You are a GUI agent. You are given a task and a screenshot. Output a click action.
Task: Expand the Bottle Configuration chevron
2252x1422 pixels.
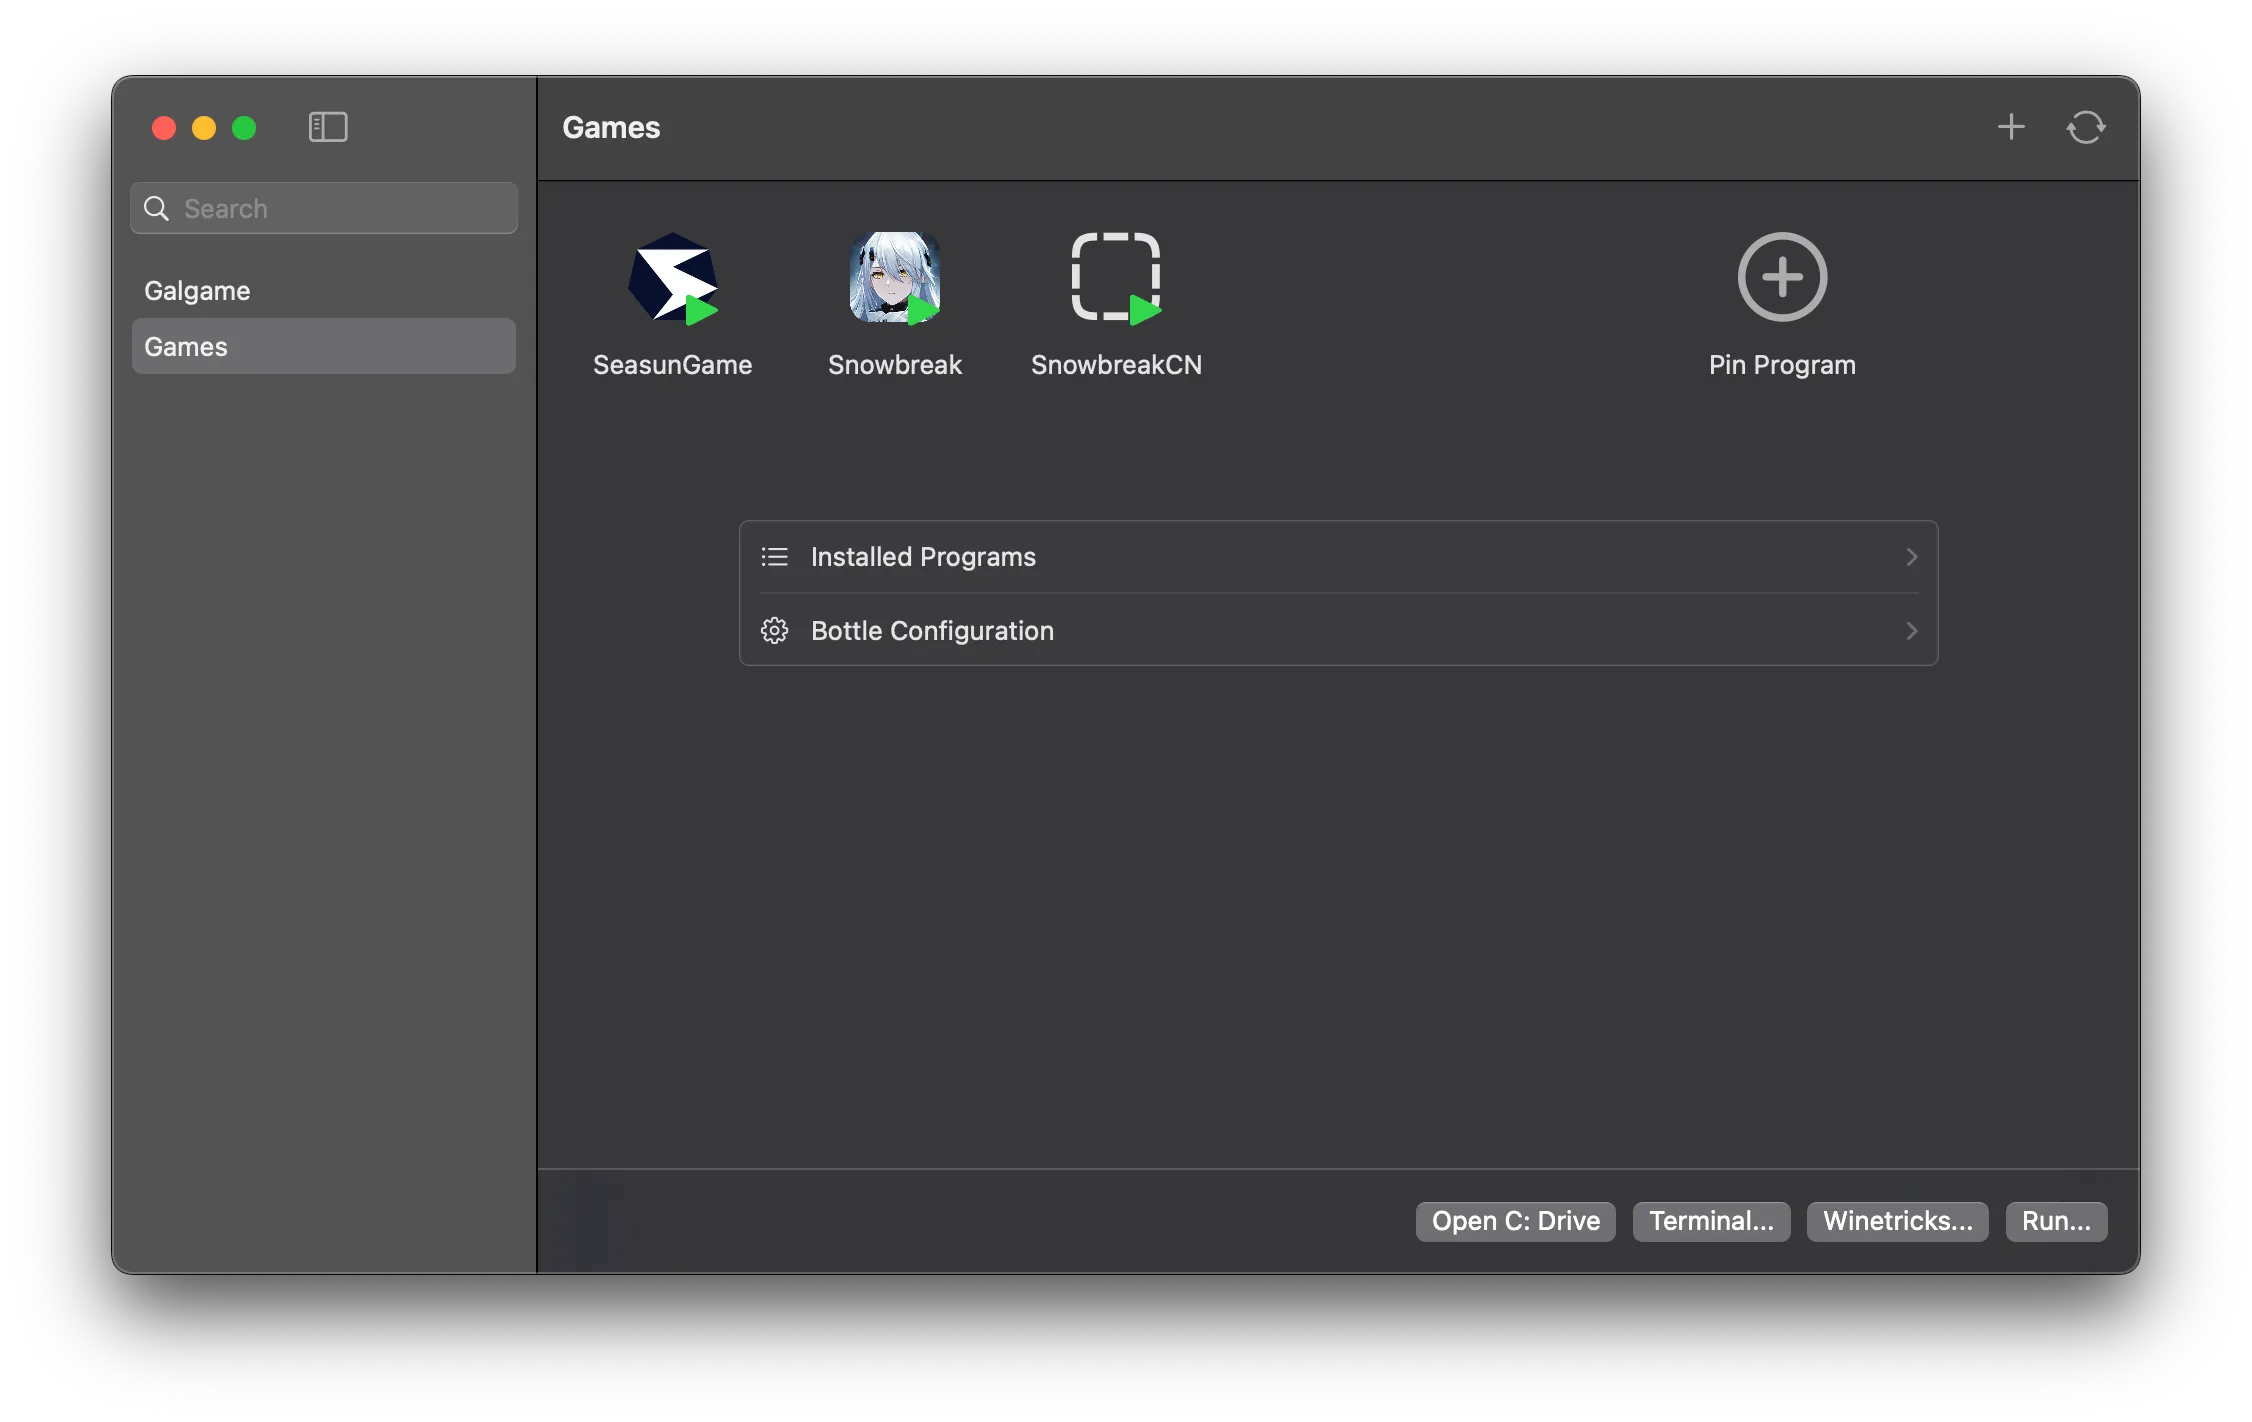pos(1911,631)
